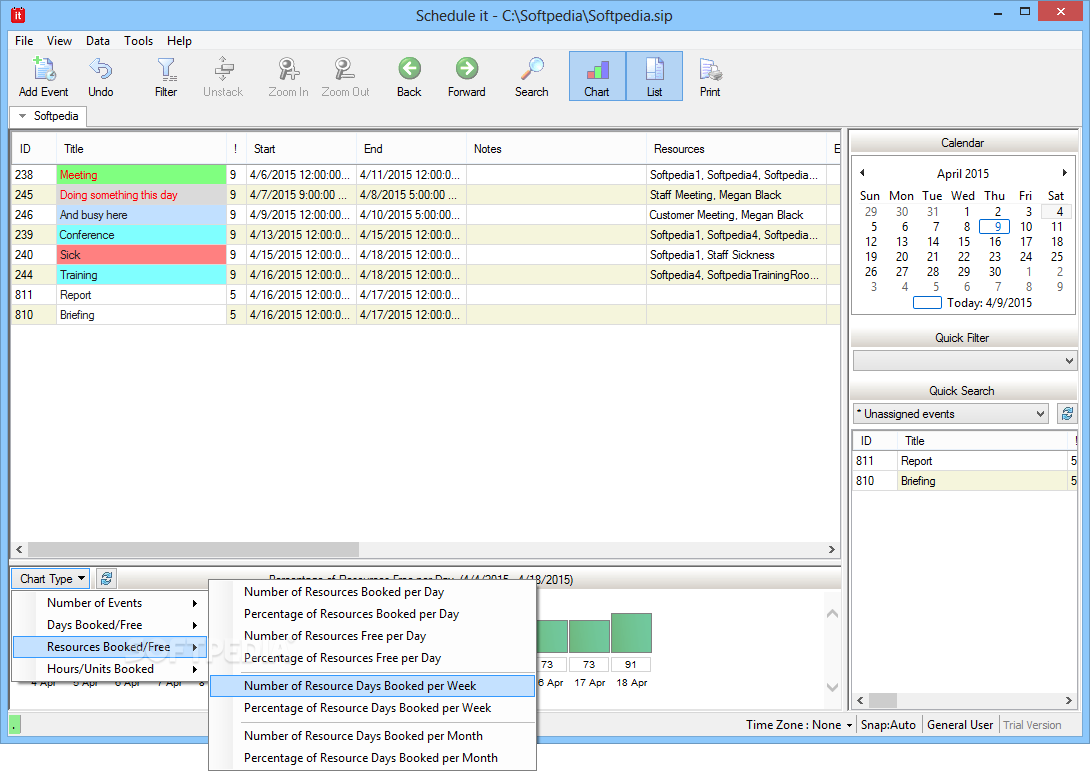Select the Training event title cell

click(x=141, y=275)
